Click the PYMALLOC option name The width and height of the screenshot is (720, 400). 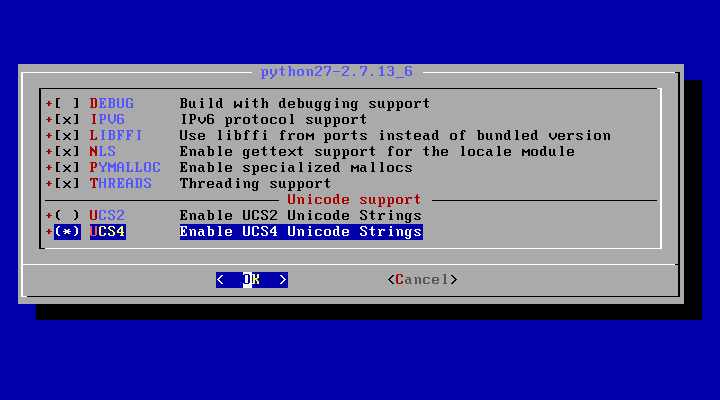pyautogui.click(x=125, y=168)
